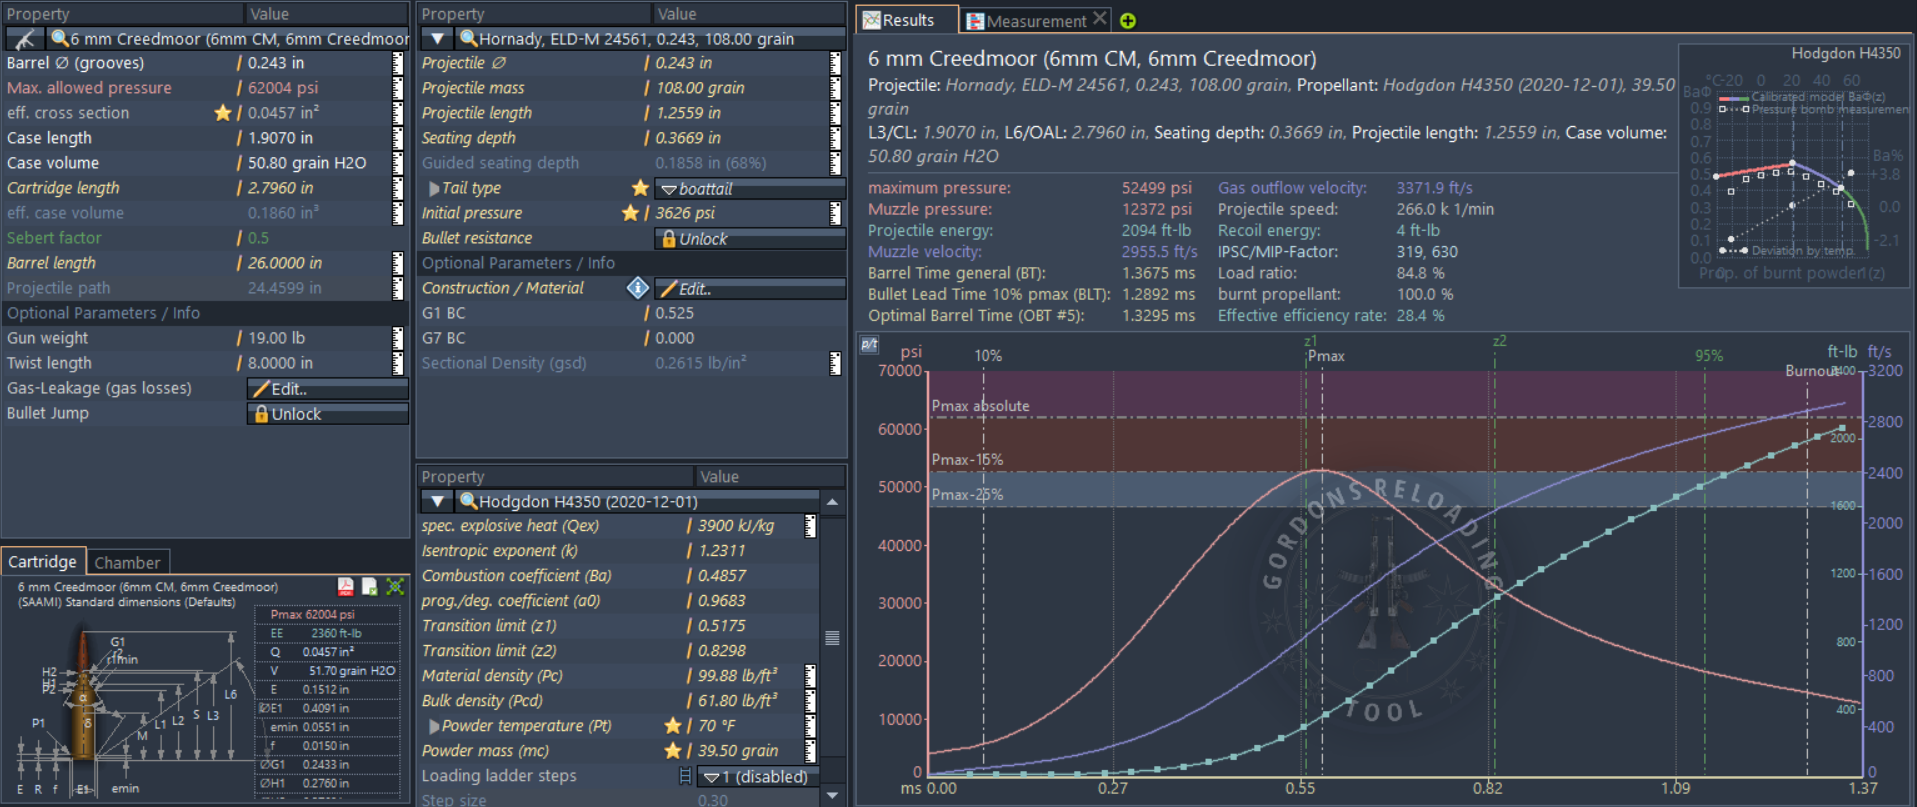The image size is (1917, 807).
Task: Click the green crossed-arrows icon in Cartridge panel
Action: [x=395, y=587]
